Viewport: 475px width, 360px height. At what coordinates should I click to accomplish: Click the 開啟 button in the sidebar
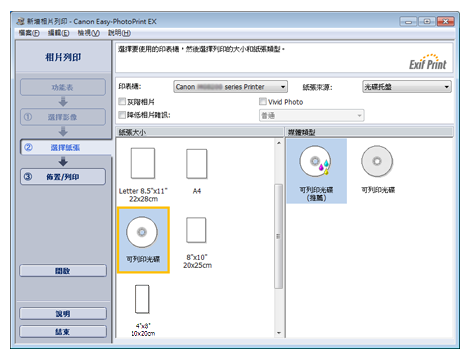[x=63, y=271]
